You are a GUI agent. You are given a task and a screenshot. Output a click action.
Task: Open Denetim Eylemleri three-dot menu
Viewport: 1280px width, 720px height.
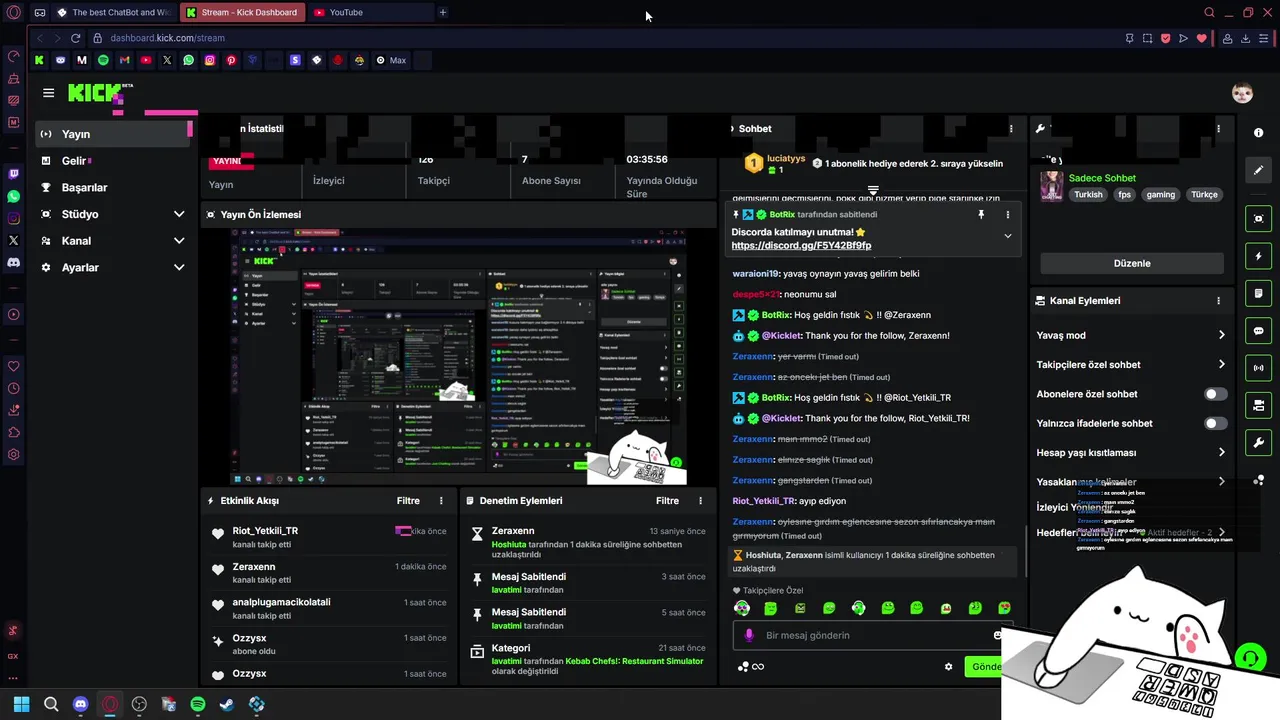pyautogui.click(x=700, y=501)
